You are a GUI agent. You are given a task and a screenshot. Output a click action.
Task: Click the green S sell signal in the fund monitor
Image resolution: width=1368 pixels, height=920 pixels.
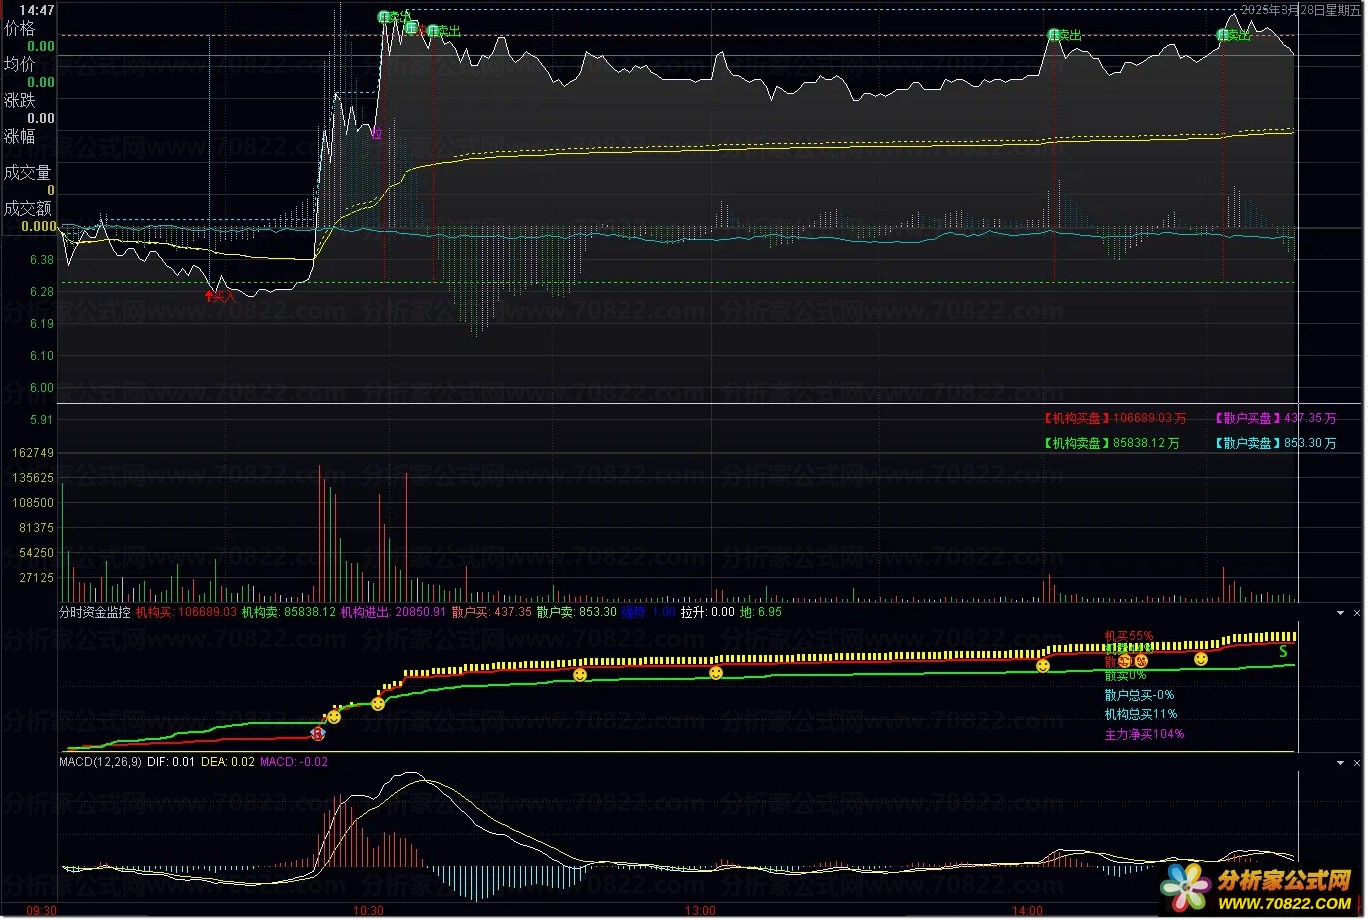(x=1284, y=651)
